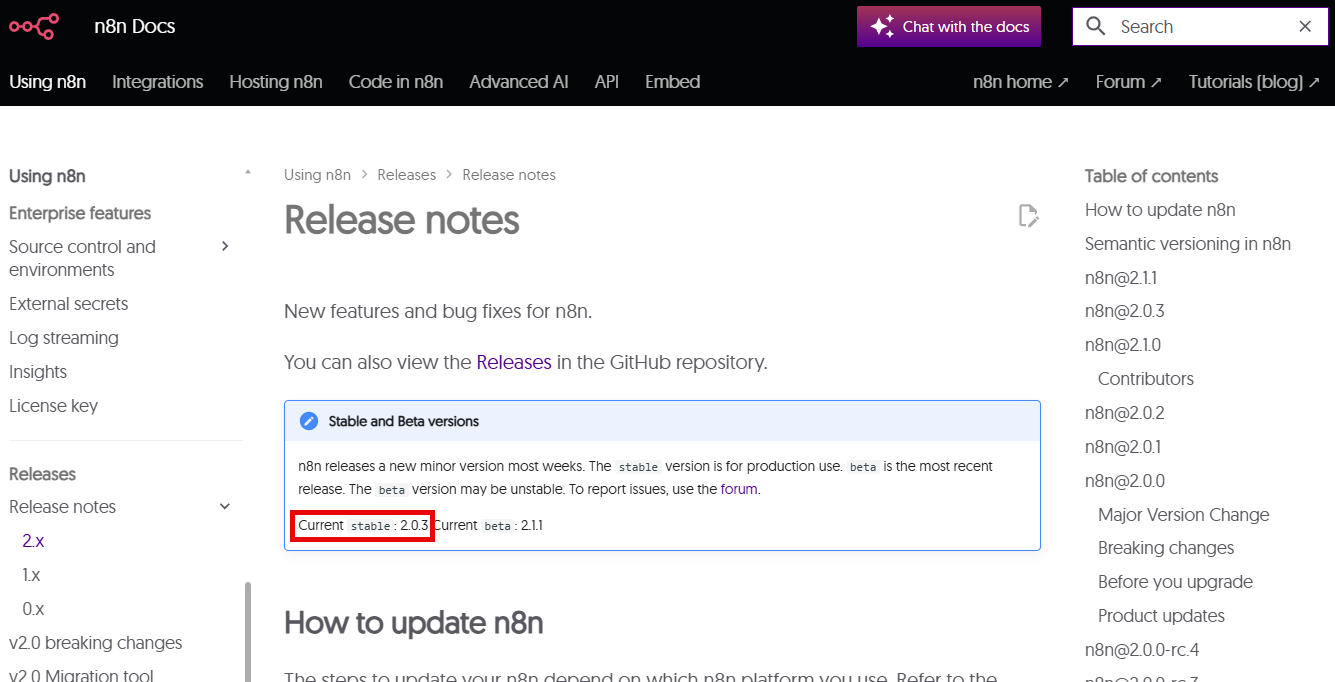Collapse the Release notes sidebar section

225,507
